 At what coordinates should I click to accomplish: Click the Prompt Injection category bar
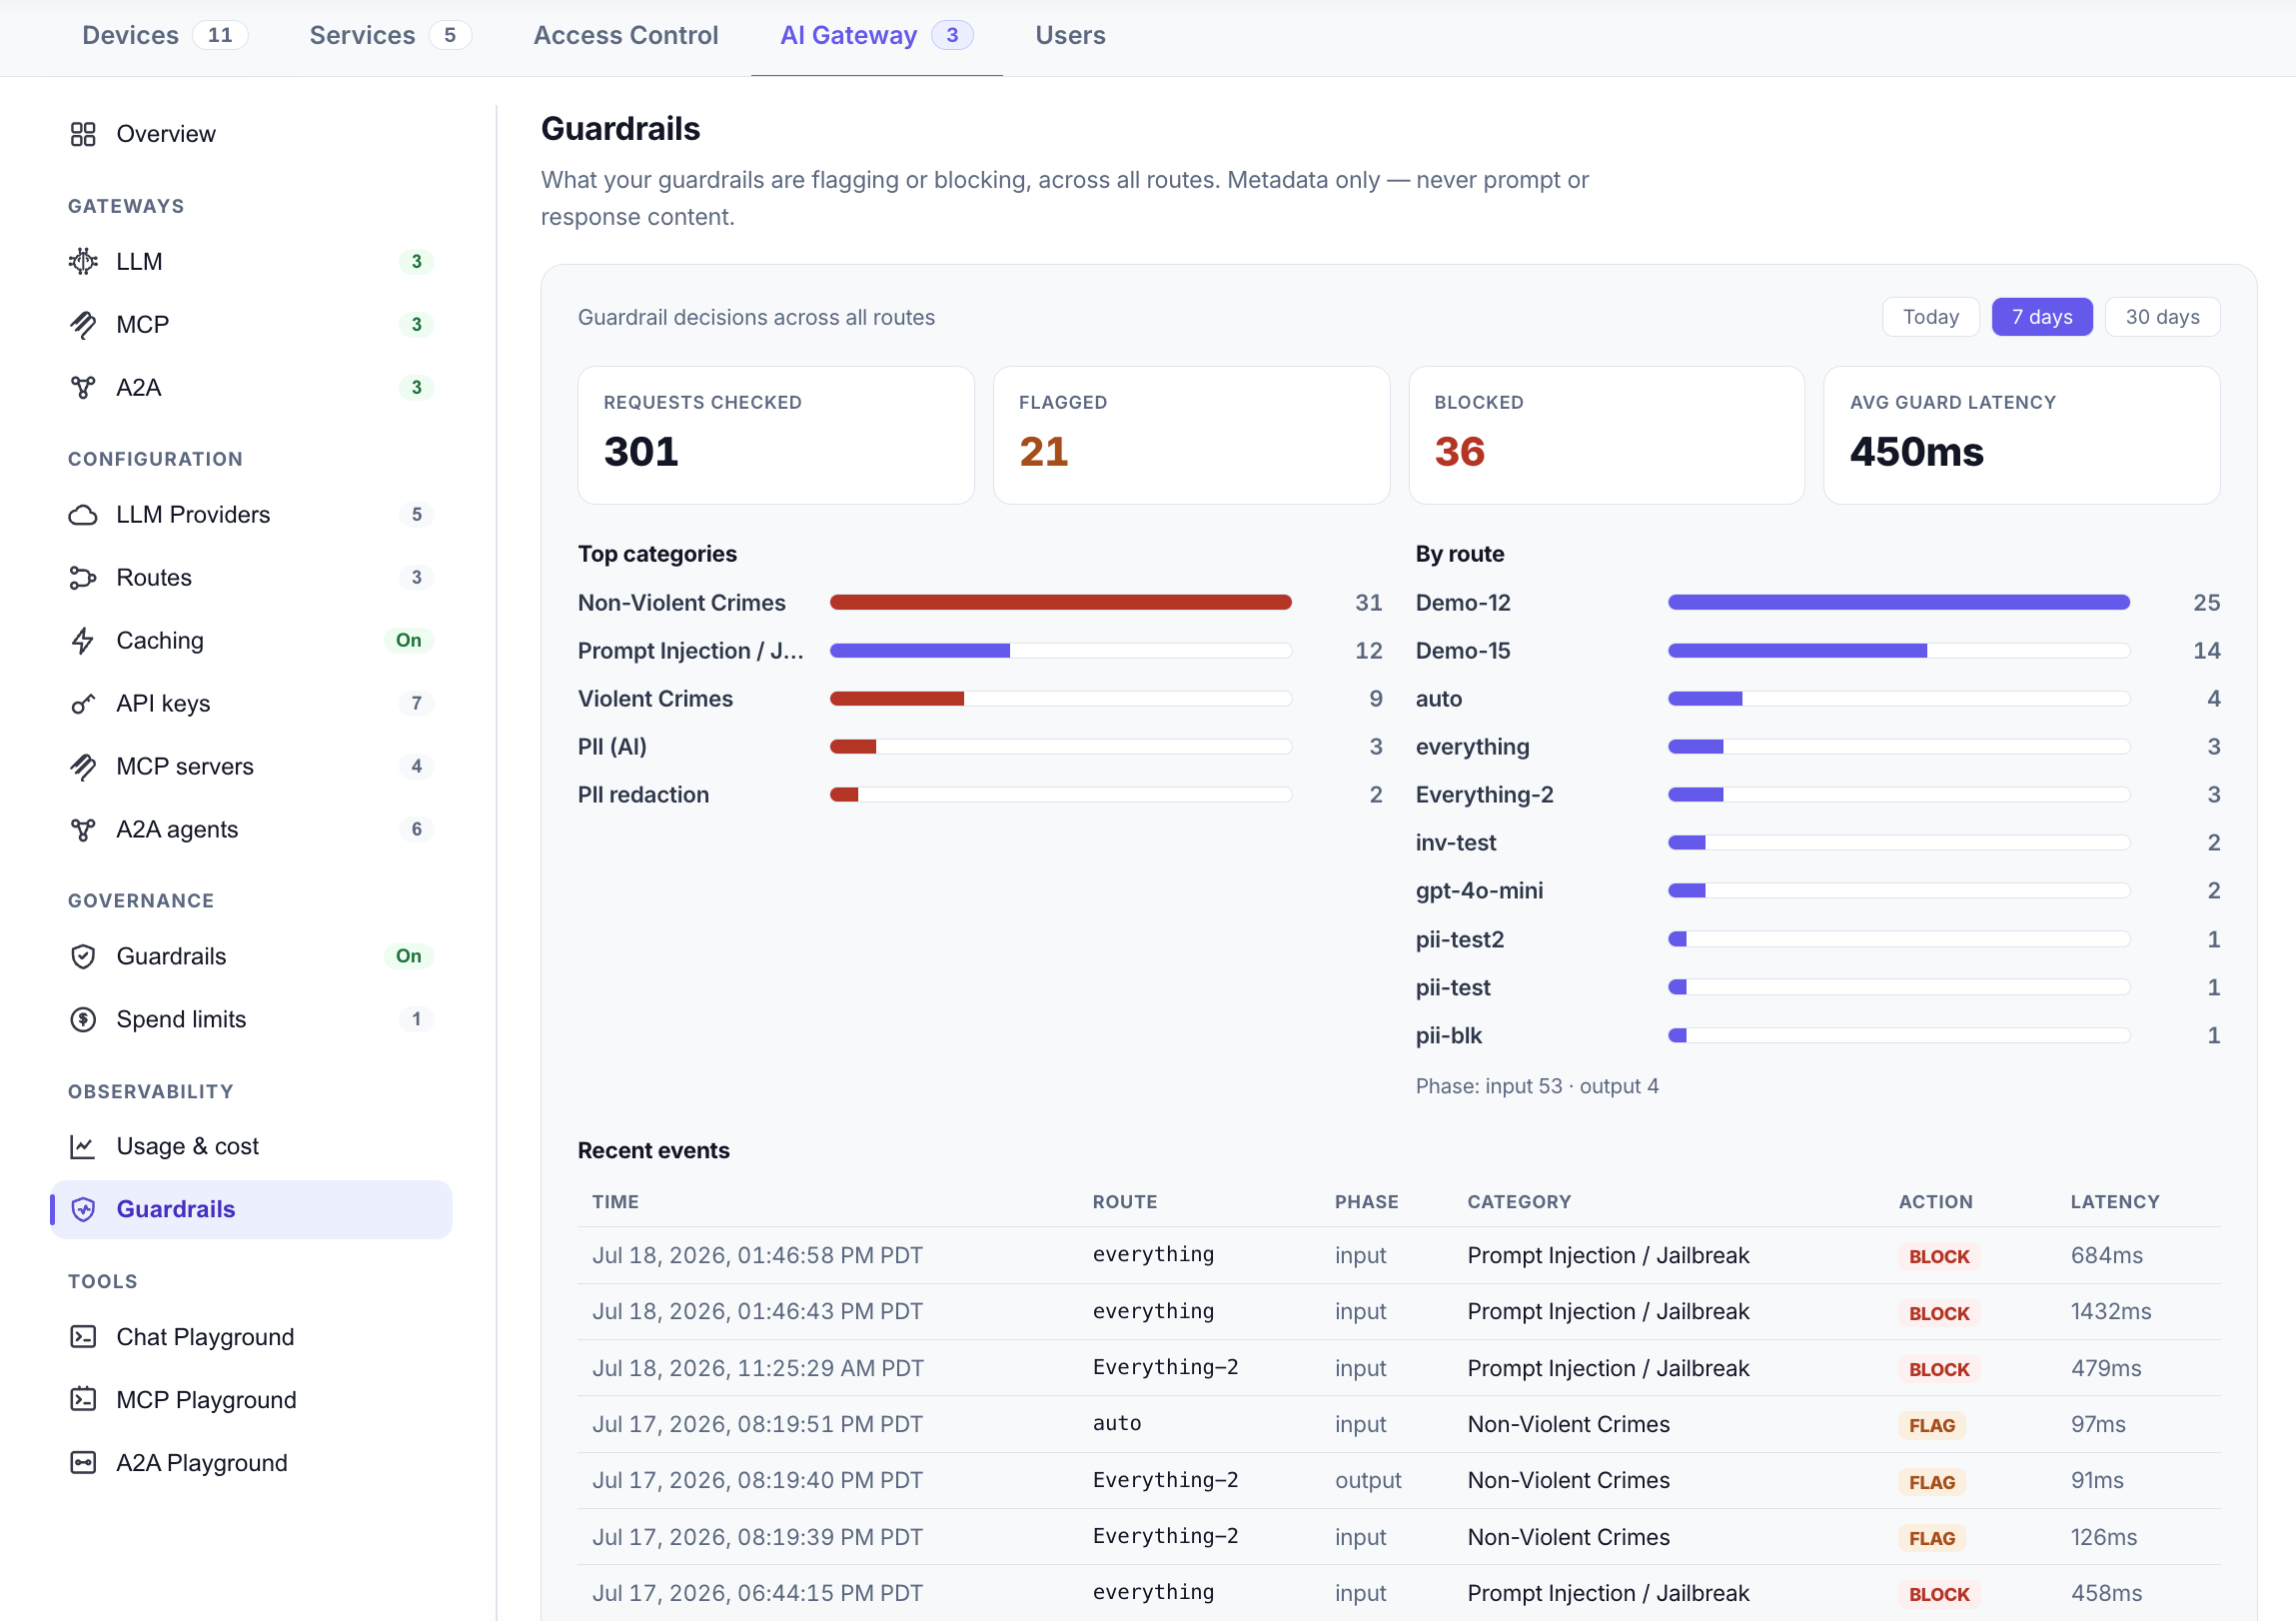tap(1060, 650)
